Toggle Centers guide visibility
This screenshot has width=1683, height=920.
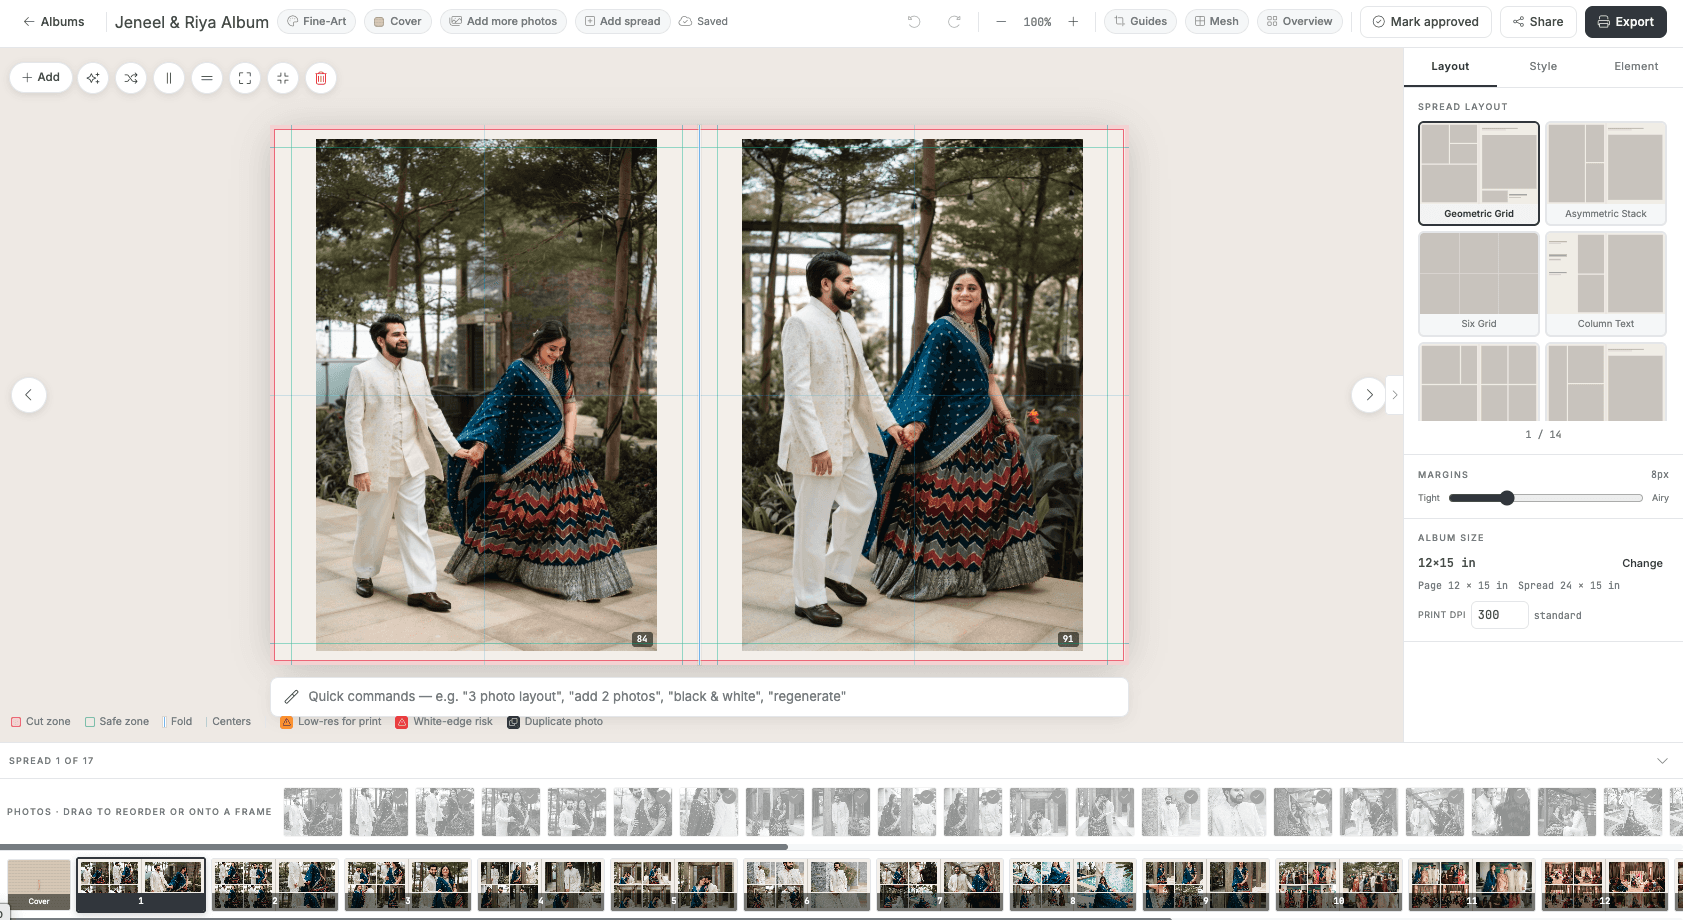point(228,722)
